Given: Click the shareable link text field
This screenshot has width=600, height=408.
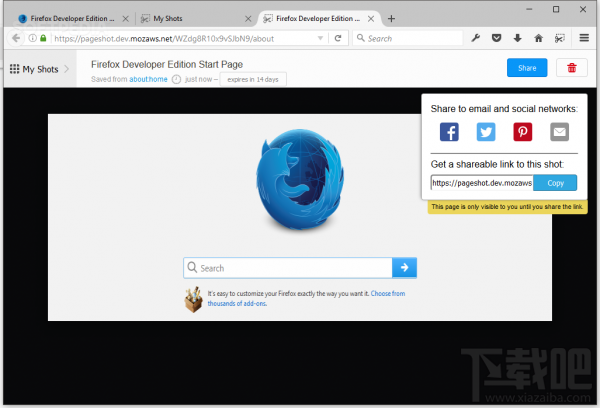Looking at the screenshot, I should [x=482, y=183].
